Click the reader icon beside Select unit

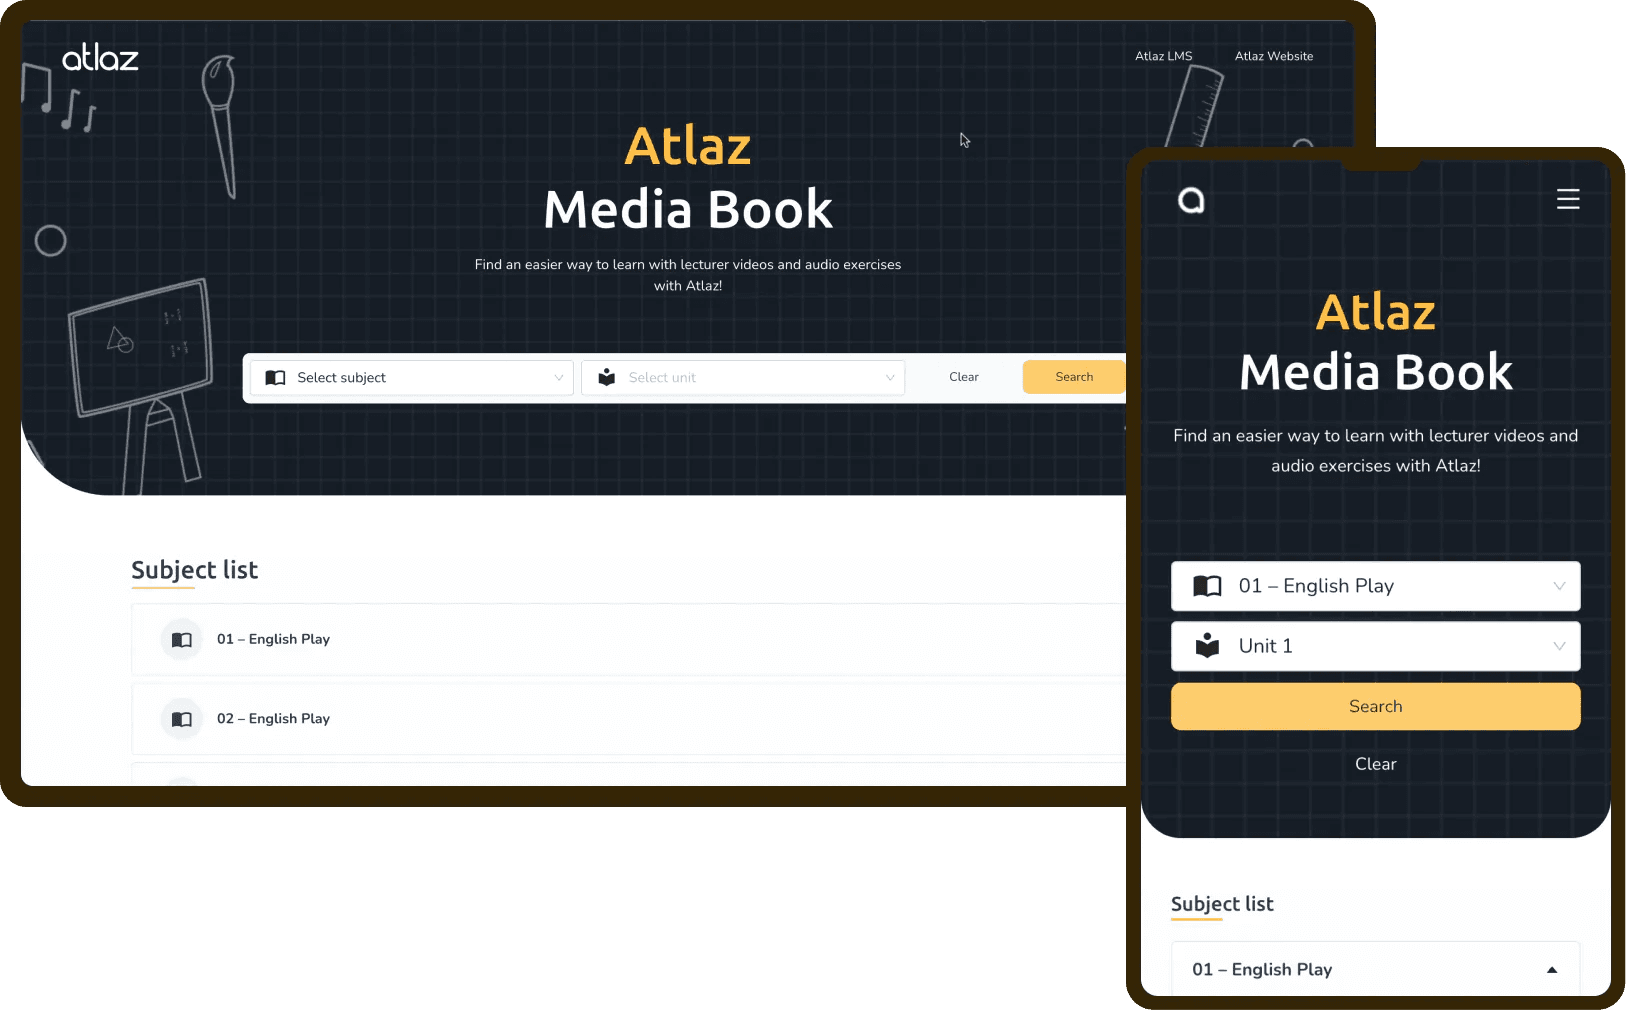[x=606, y=378]
